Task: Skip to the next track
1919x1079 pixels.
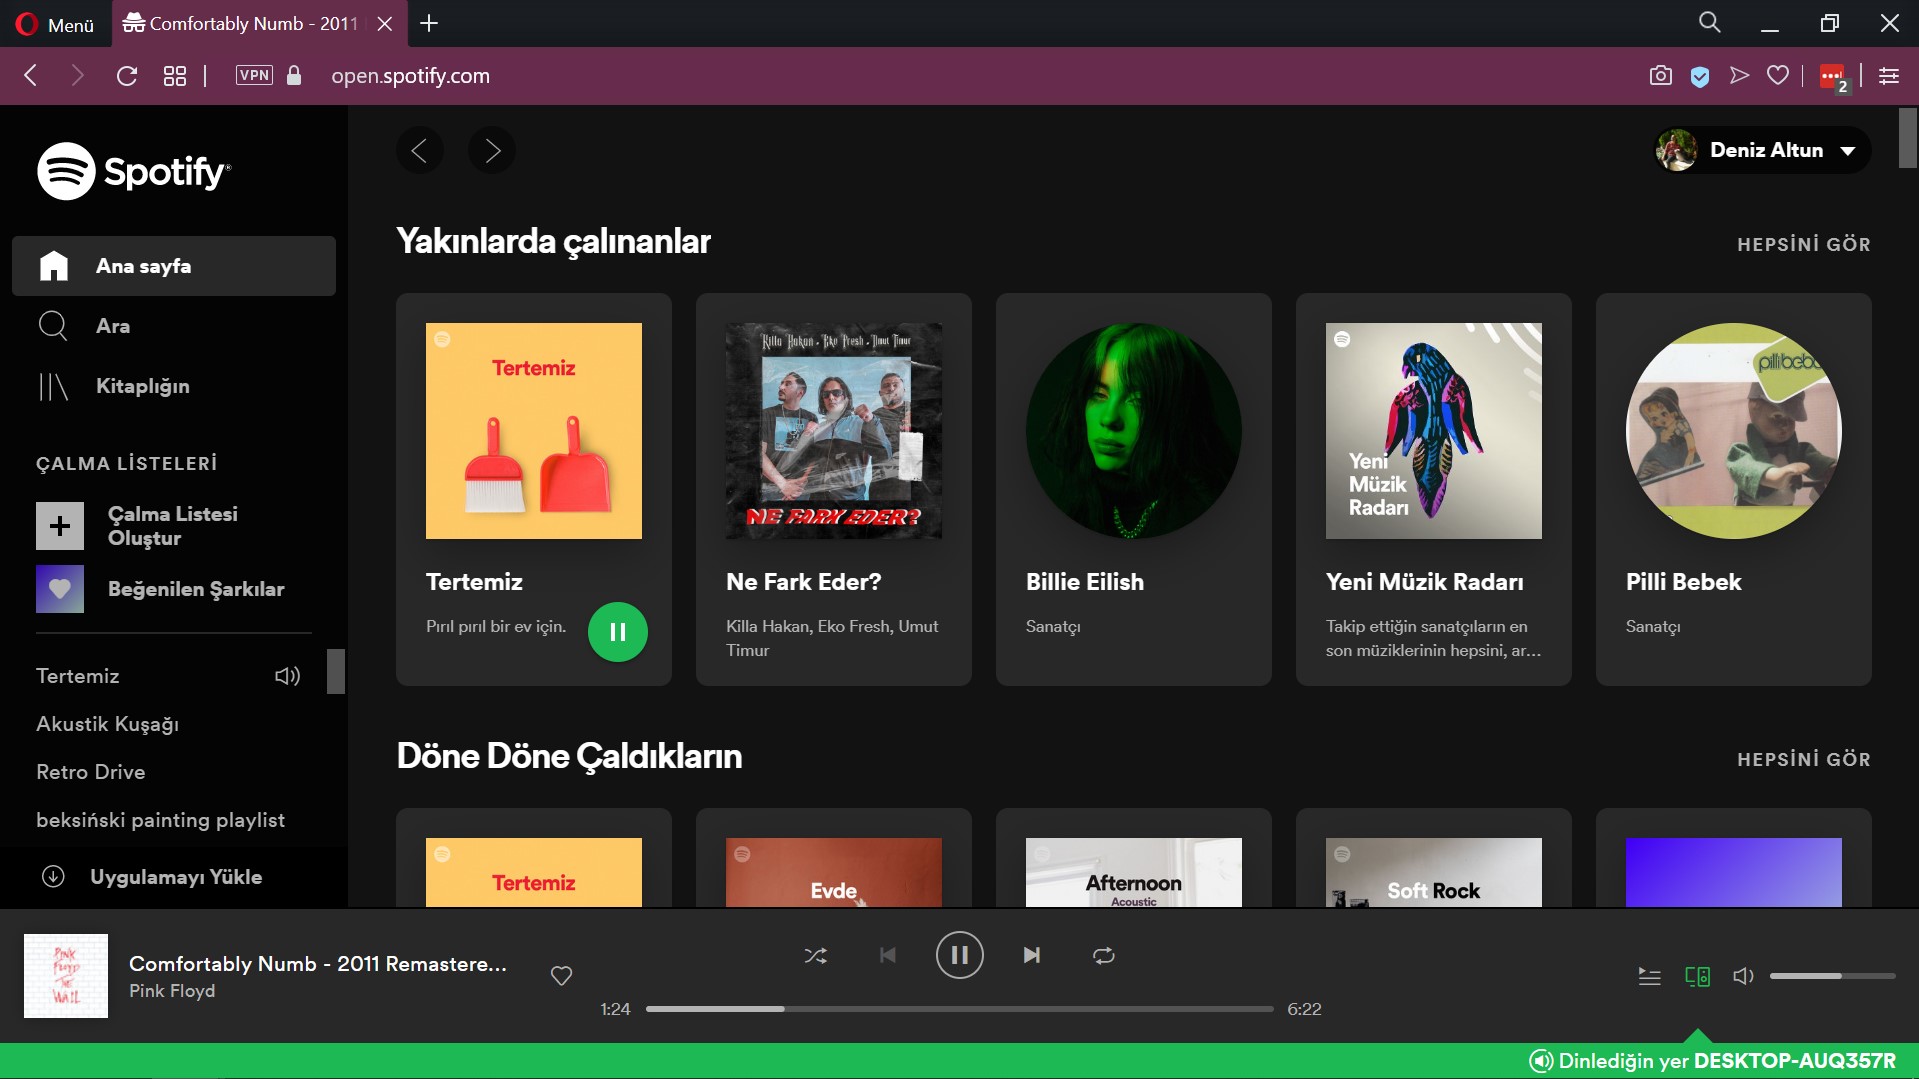Action: [1031, 955]
